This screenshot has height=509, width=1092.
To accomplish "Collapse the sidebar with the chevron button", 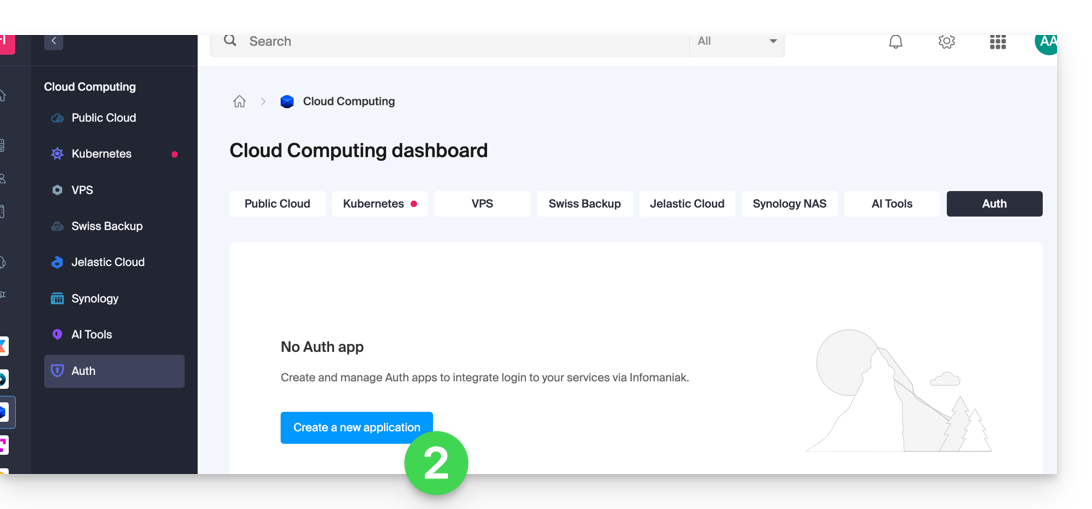I will (54, 41).
